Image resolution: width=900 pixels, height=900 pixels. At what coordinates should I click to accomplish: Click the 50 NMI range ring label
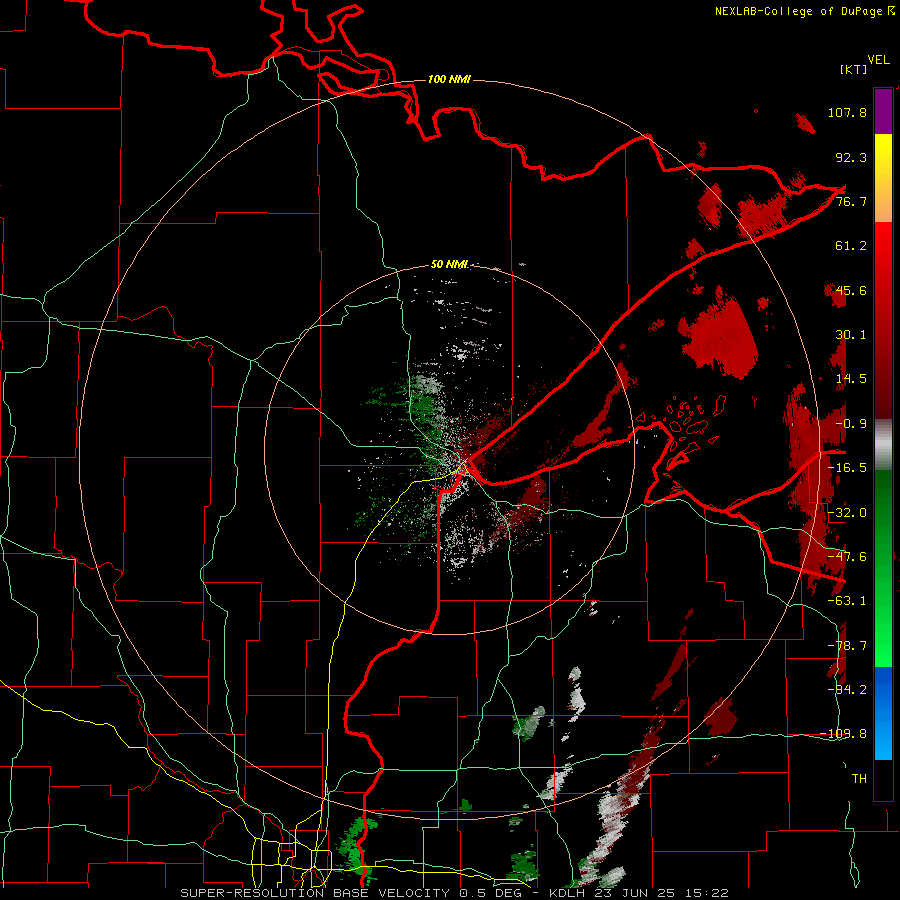[x=449, y=264]
